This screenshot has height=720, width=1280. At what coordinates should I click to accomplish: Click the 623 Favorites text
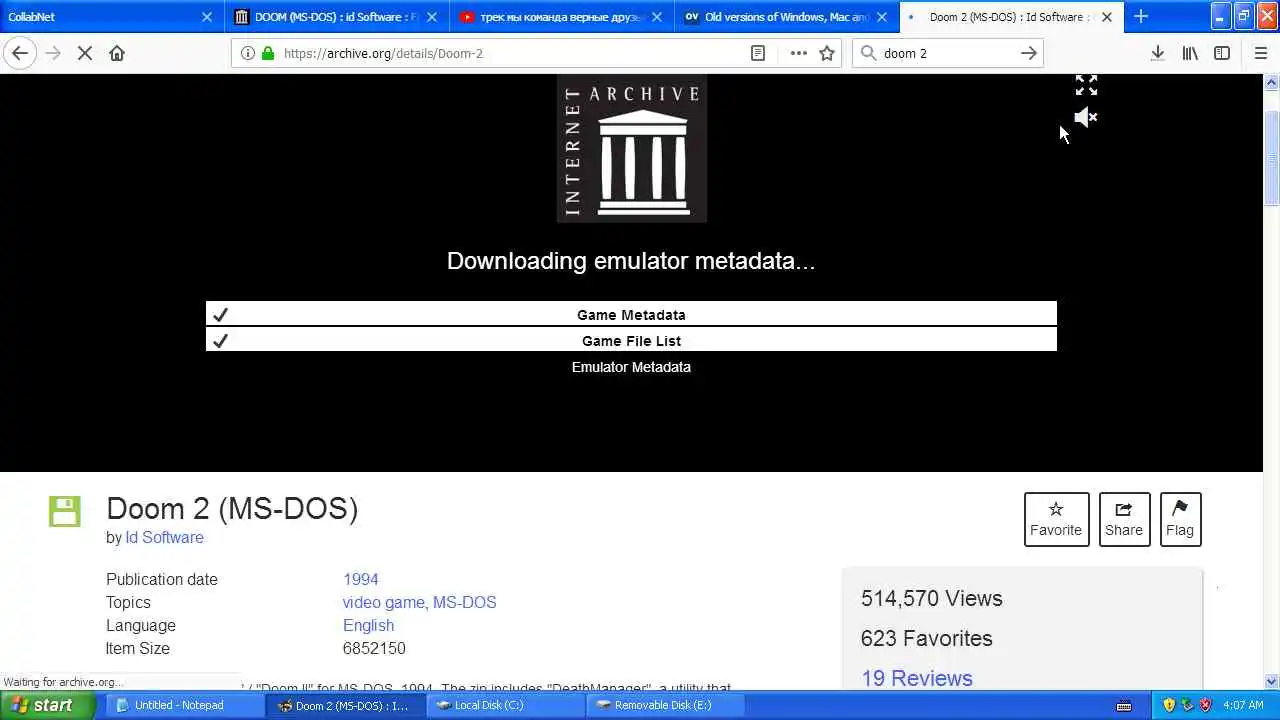coord(926,638)
